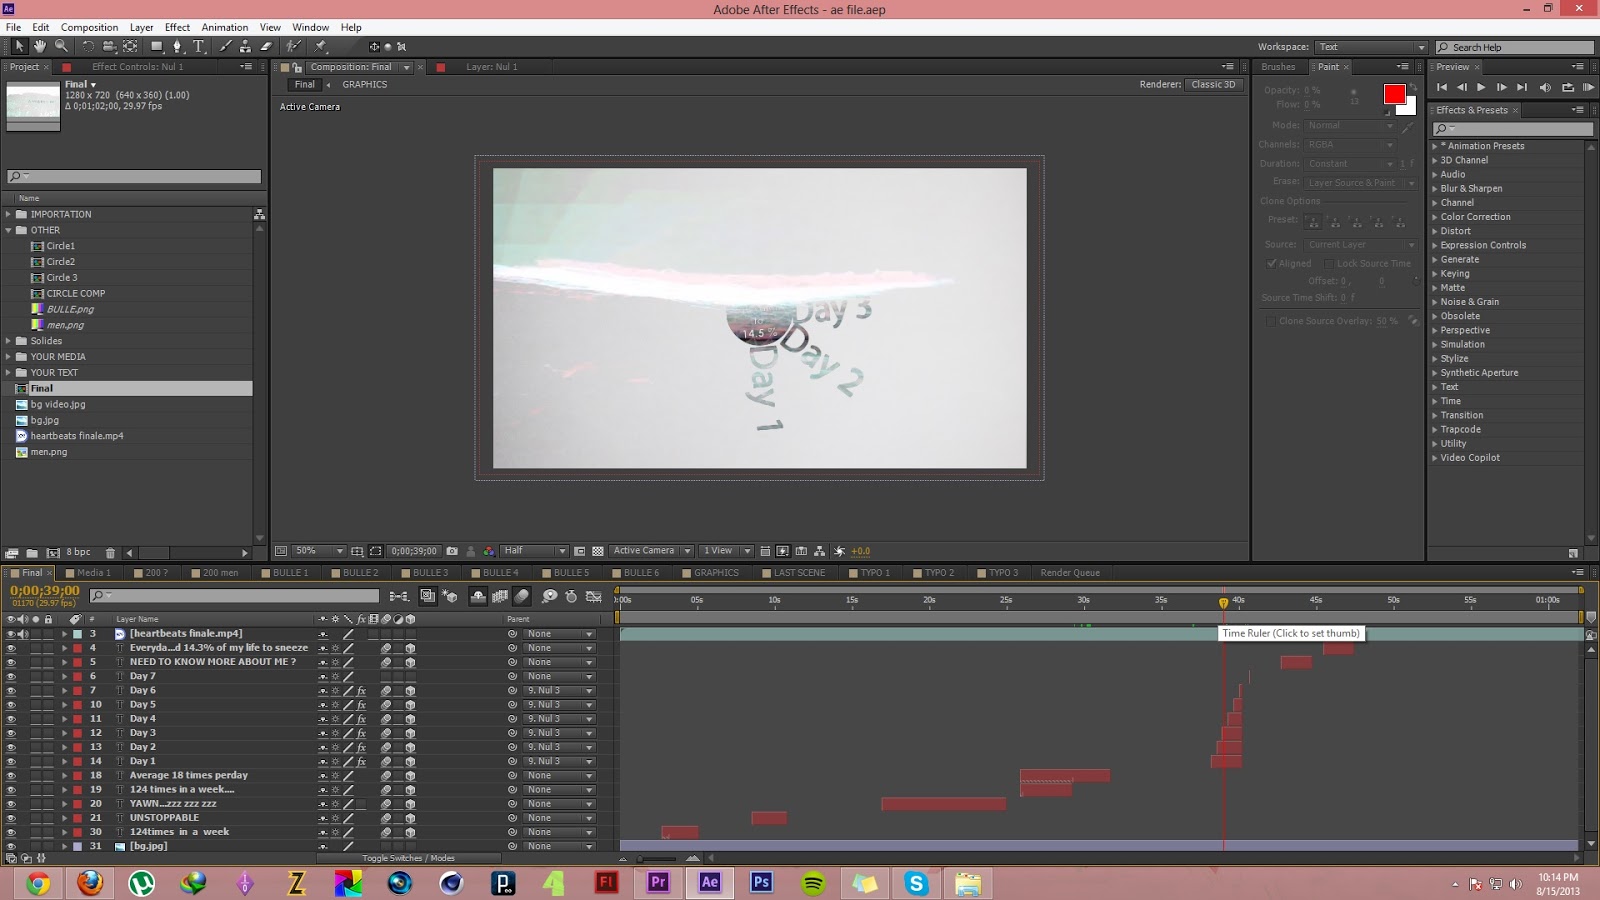Open the Effect menu
This screenshot has width=1600, height=900.
[x=177, y=27]
